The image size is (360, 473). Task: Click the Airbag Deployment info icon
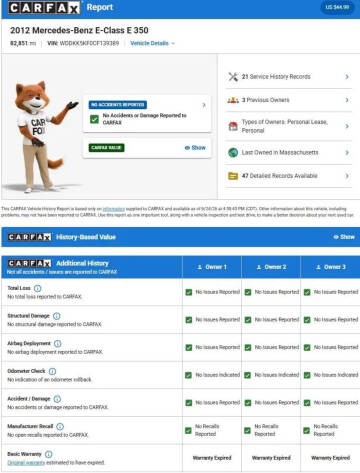(58, 344)
